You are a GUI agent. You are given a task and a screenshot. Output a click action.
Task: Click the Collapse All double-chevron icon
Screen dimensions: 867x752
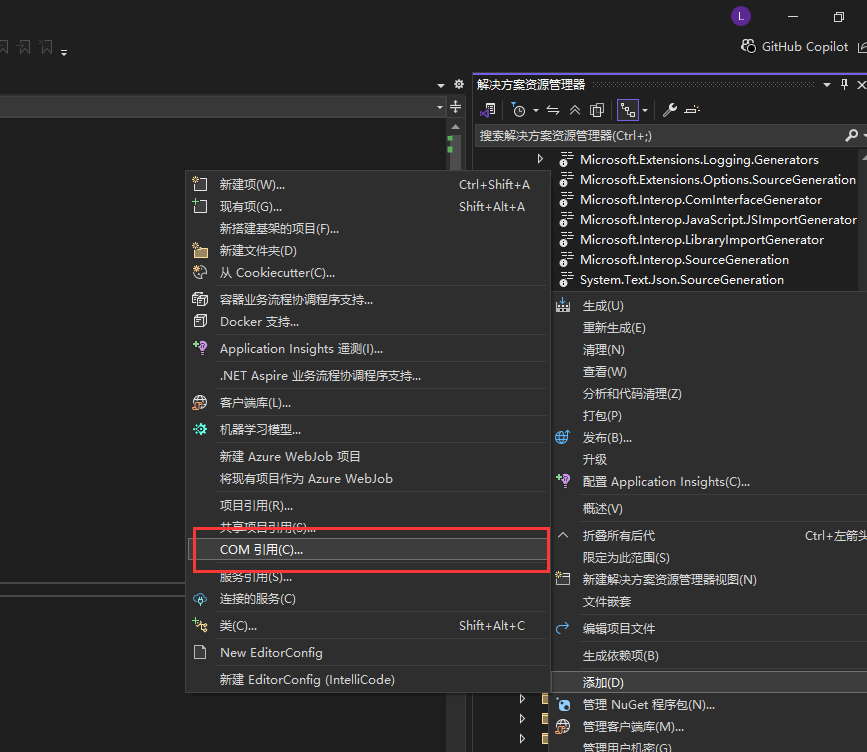click(575, 110)
